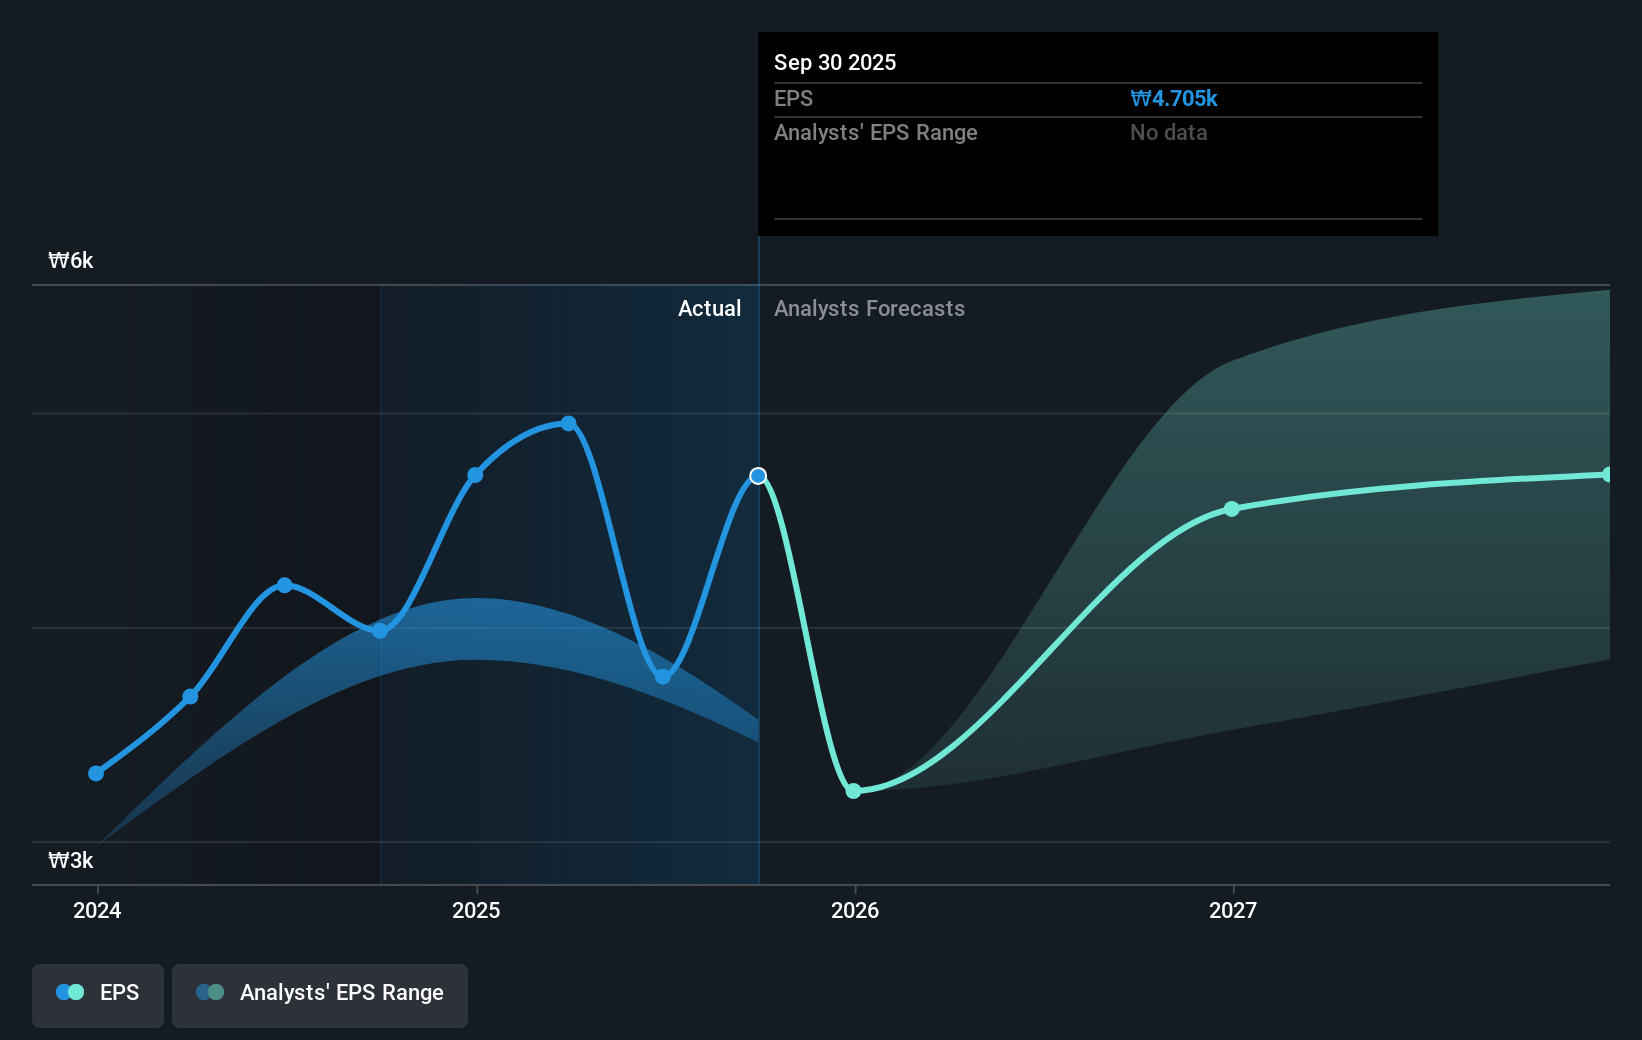The image size is (1642, 1040).
Task: Click the 2026 axis label
Action: click(x=853, y=910)
